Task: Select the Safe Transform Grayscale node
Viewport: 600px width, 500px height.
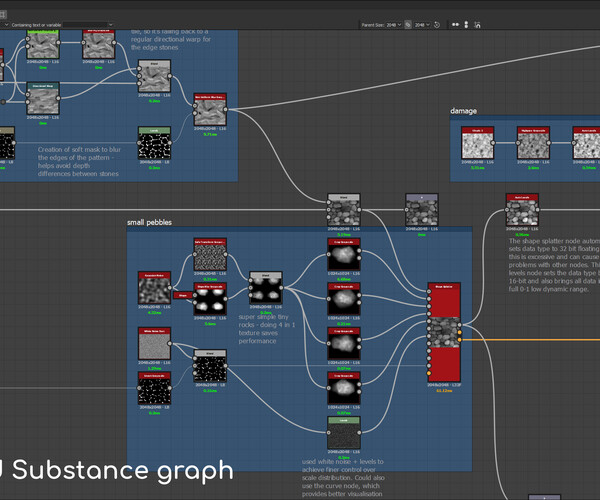Action: click(210, 254)
